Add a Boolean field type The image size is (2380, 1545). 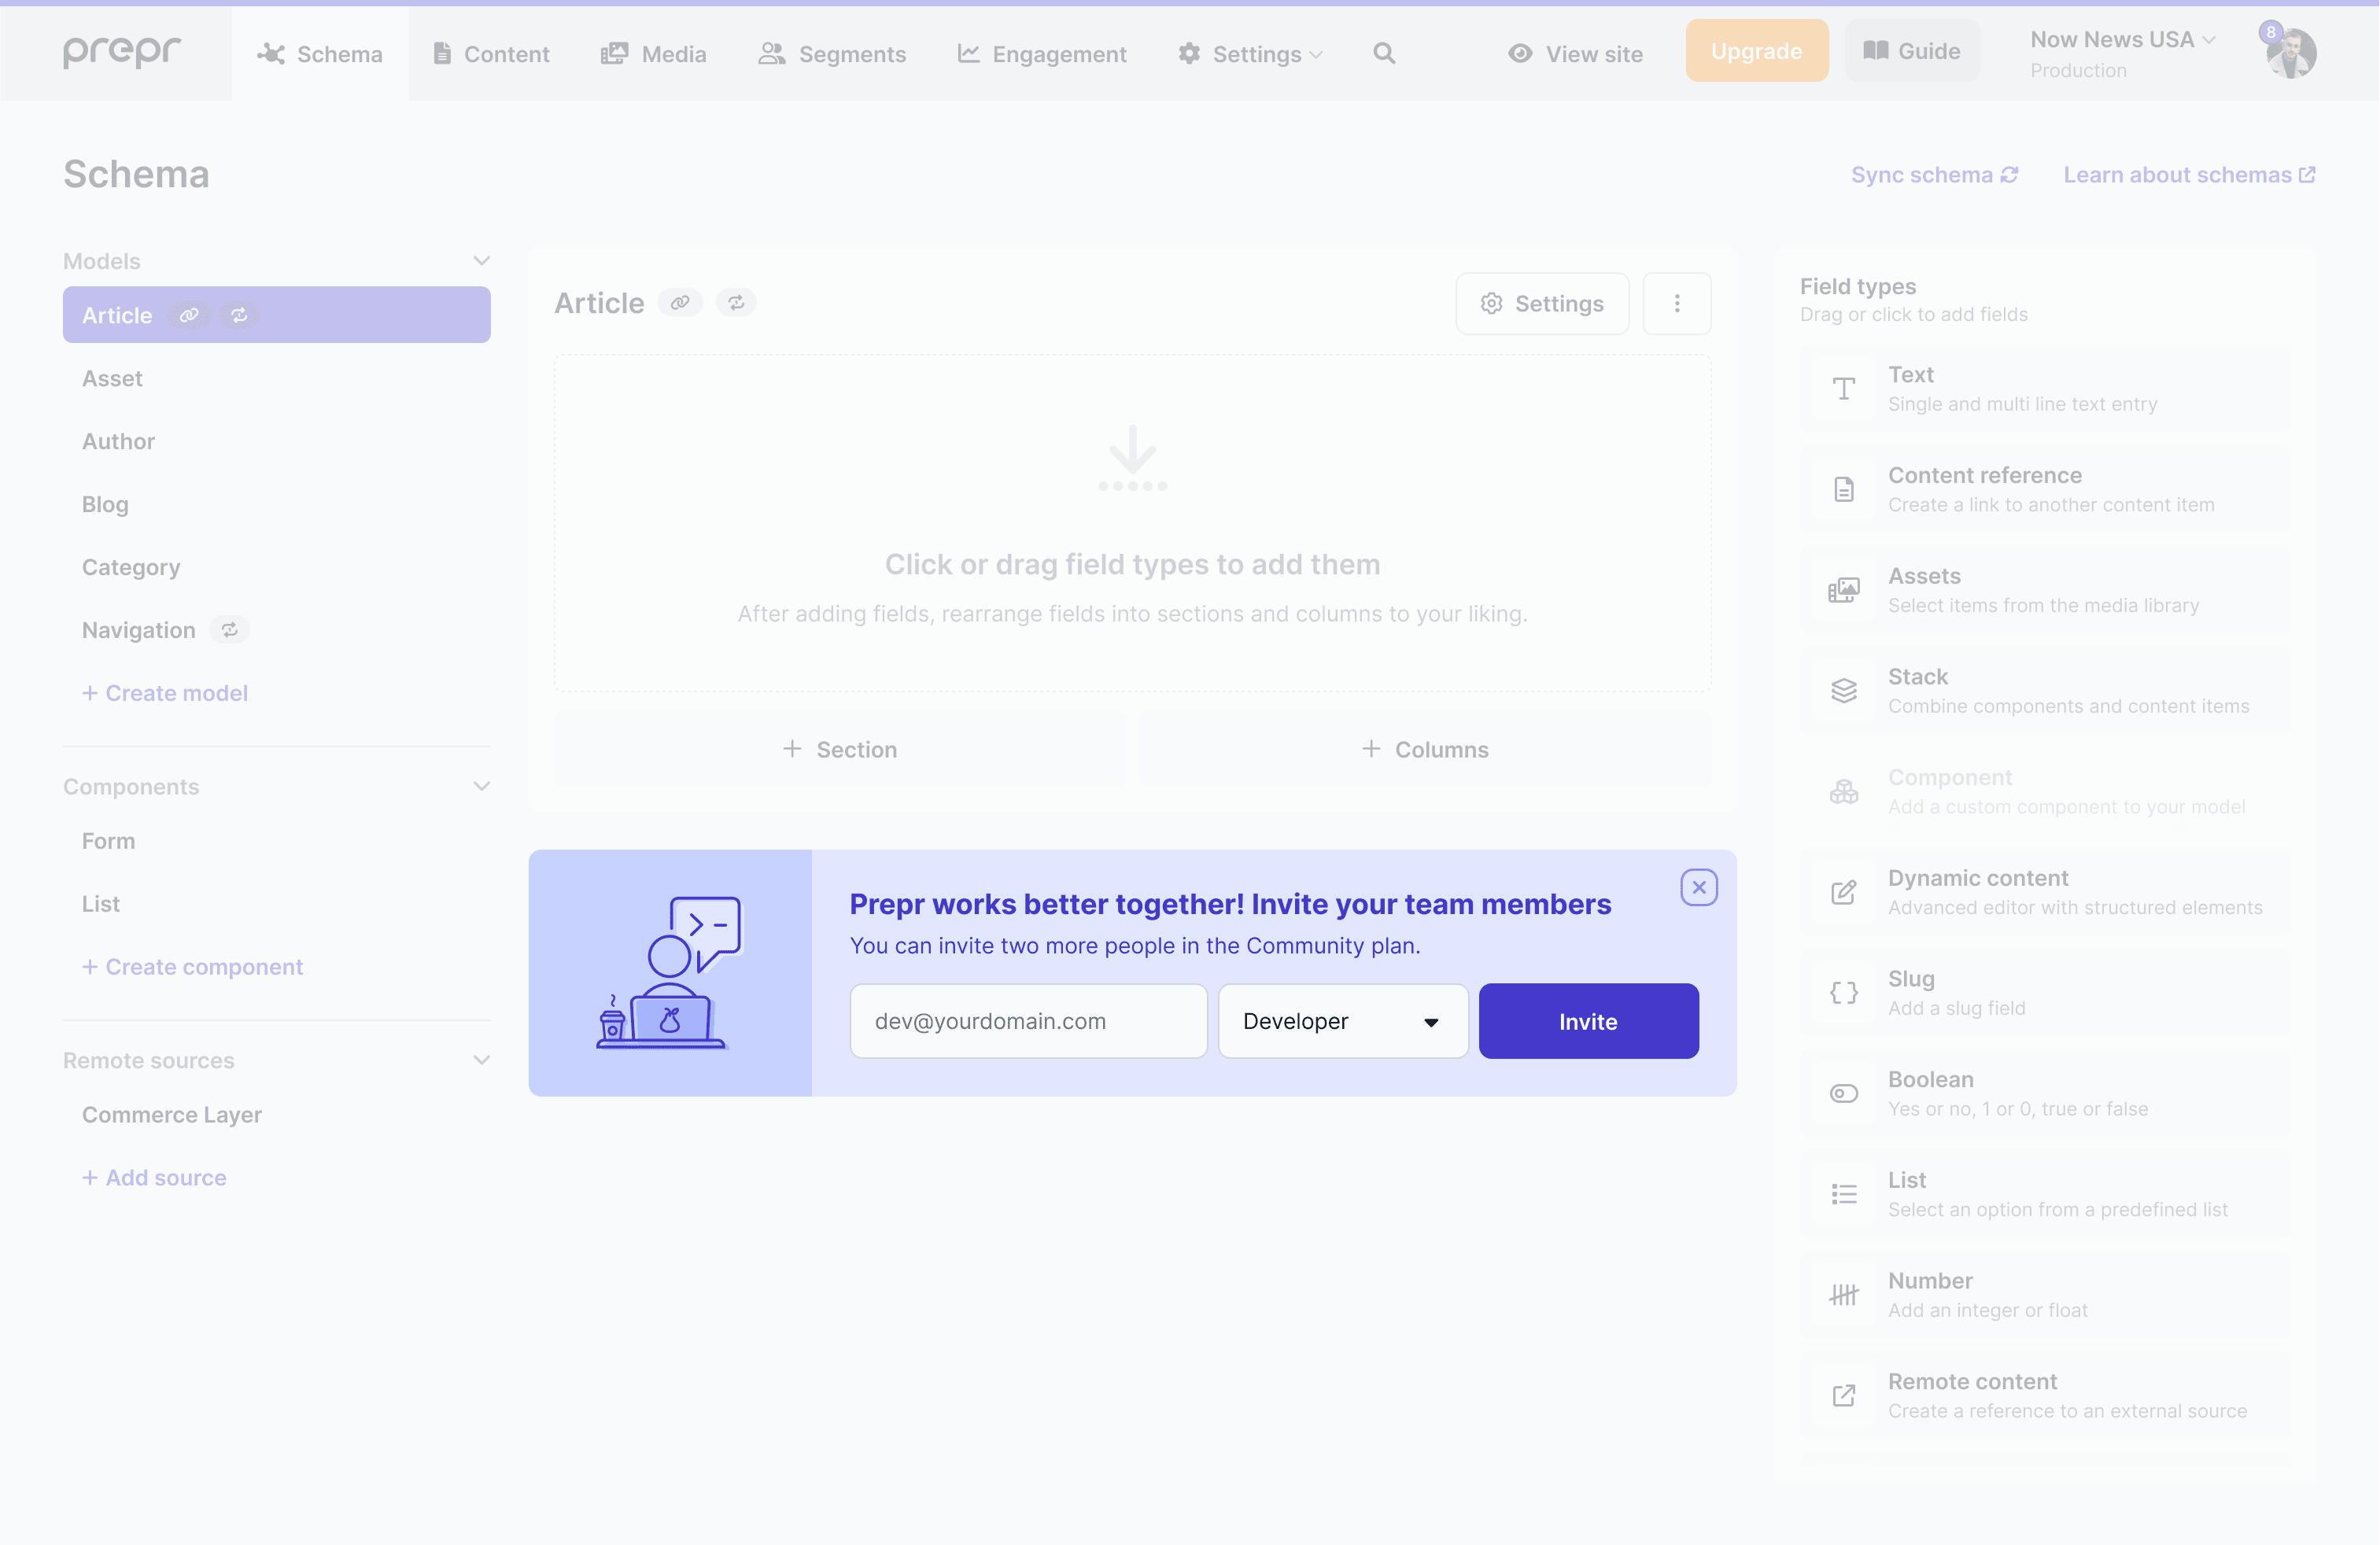coord(2045,1093)
